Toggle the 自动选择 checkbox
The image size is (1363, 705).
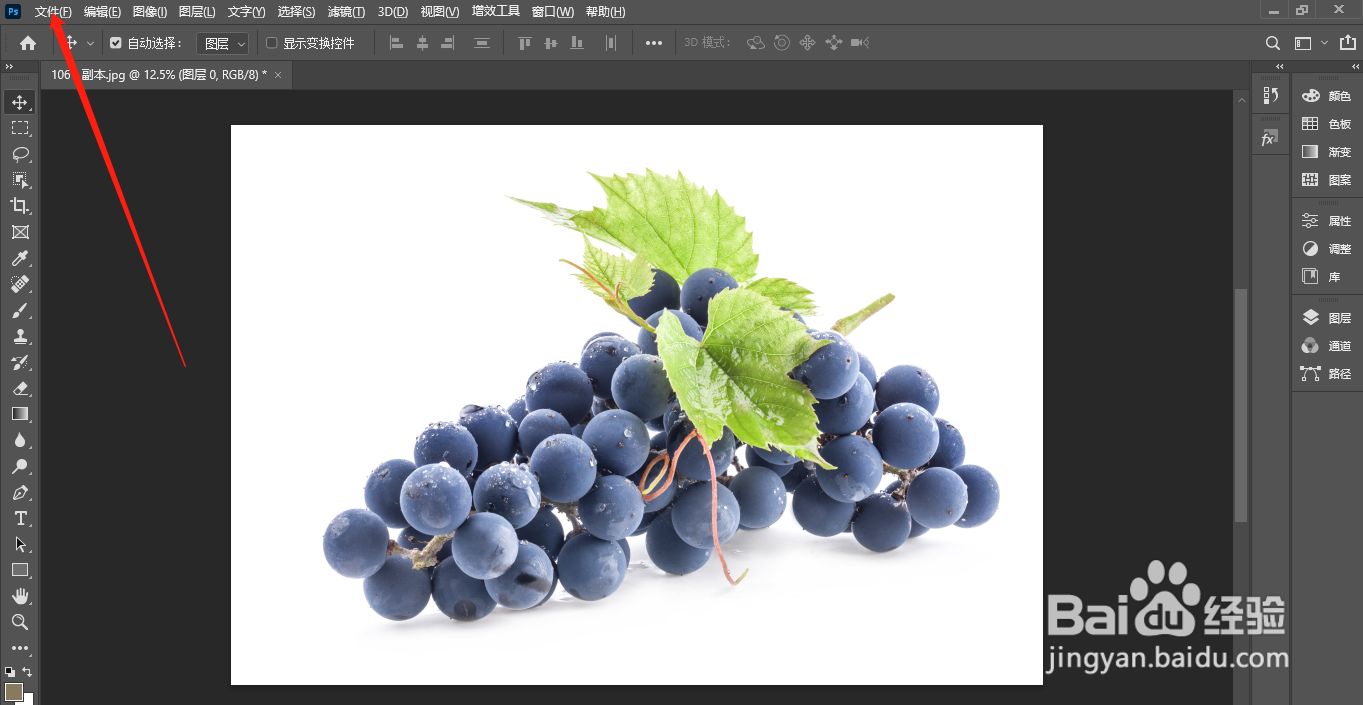tap(116, 43)
